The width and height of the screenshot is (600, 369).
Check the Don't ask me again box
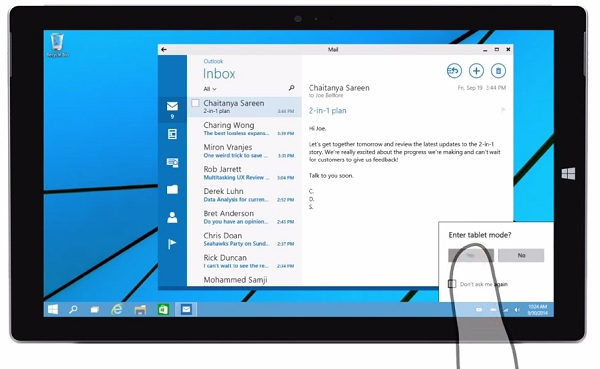pos(452,284)
